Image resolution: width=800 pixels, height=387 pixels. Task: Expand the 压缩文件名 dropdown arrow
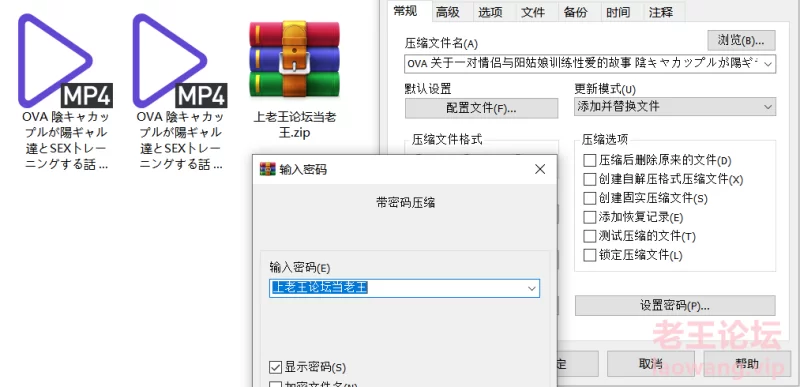click(x=768, y=64)
